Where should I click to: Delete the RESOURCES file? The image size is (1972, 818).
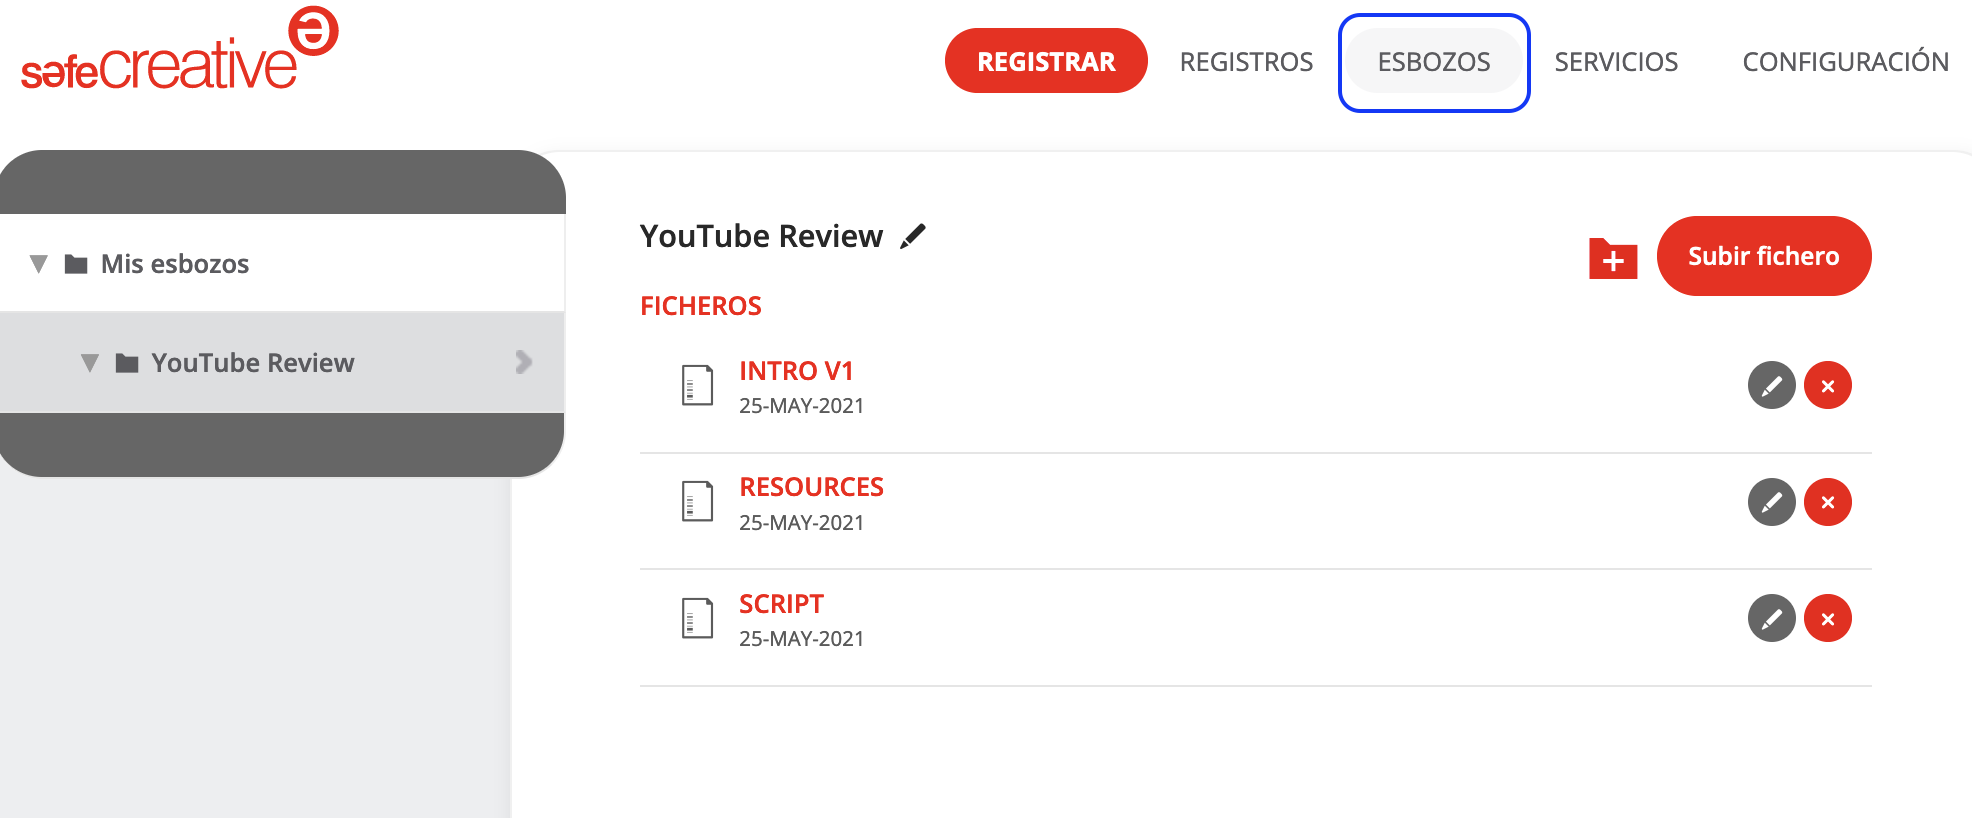[1827, 502]
